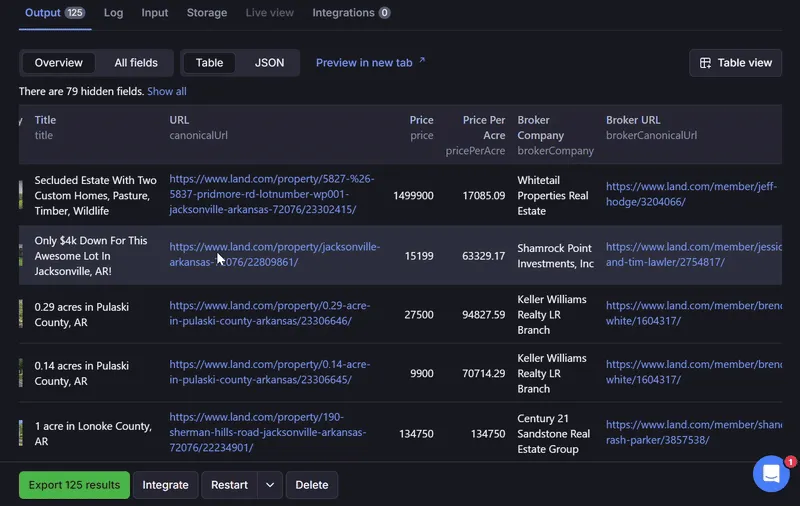
Task: Click the Integrate button
Action: click(x=165, y=485)
